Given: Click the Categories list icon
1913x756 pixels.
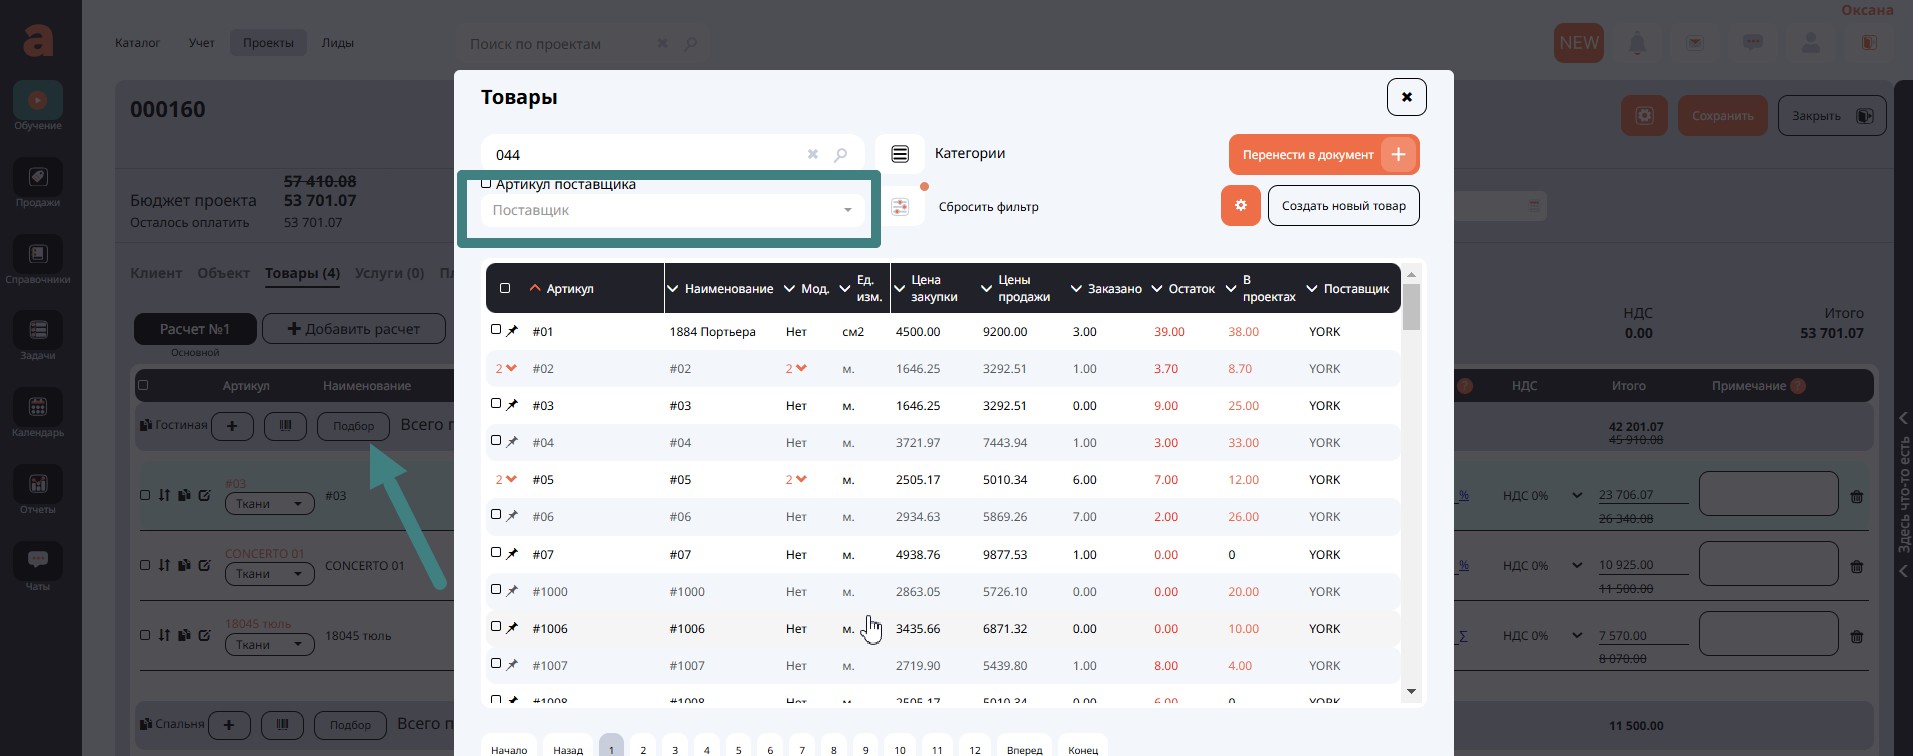Looking at the screenshot, I should (900, 154).
